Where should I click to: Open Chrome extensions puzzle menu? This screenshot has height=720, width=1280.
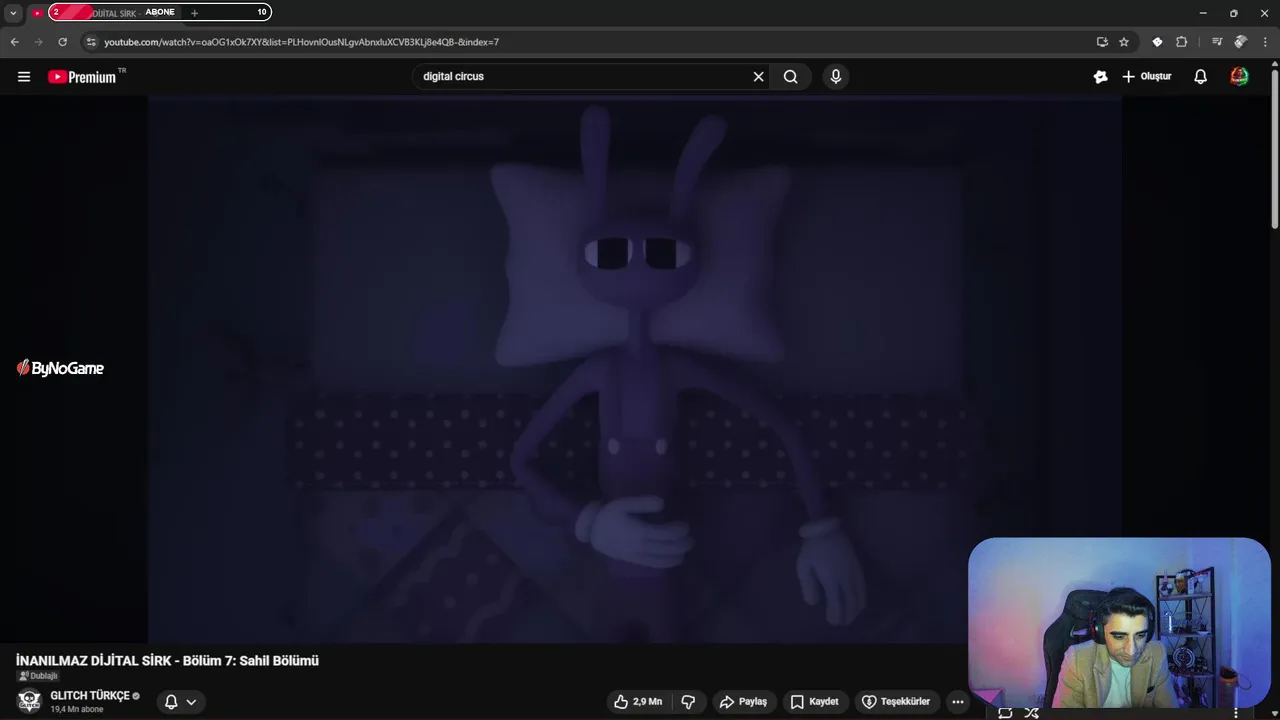point(1181,42)
